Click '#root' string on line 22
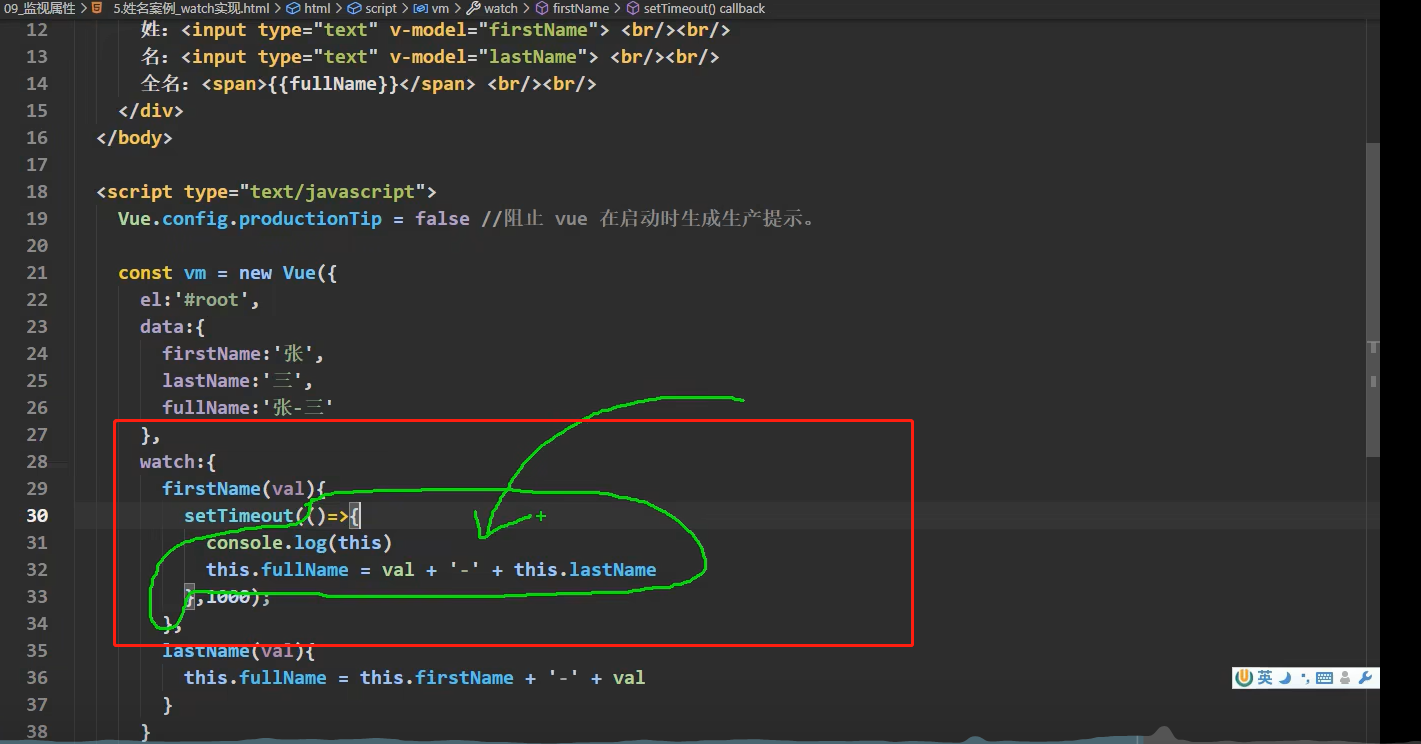 [212, 299]
